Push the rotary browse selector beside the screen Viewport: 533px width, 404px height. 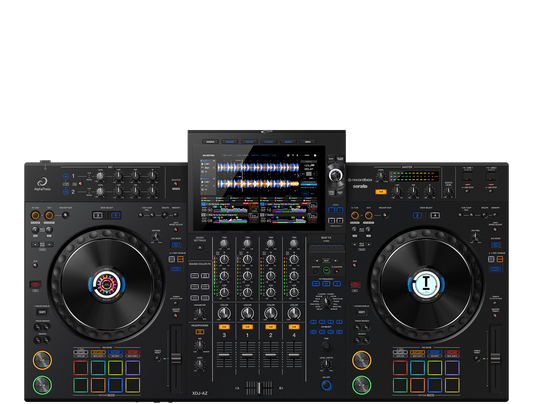click(x=336, y=175)
